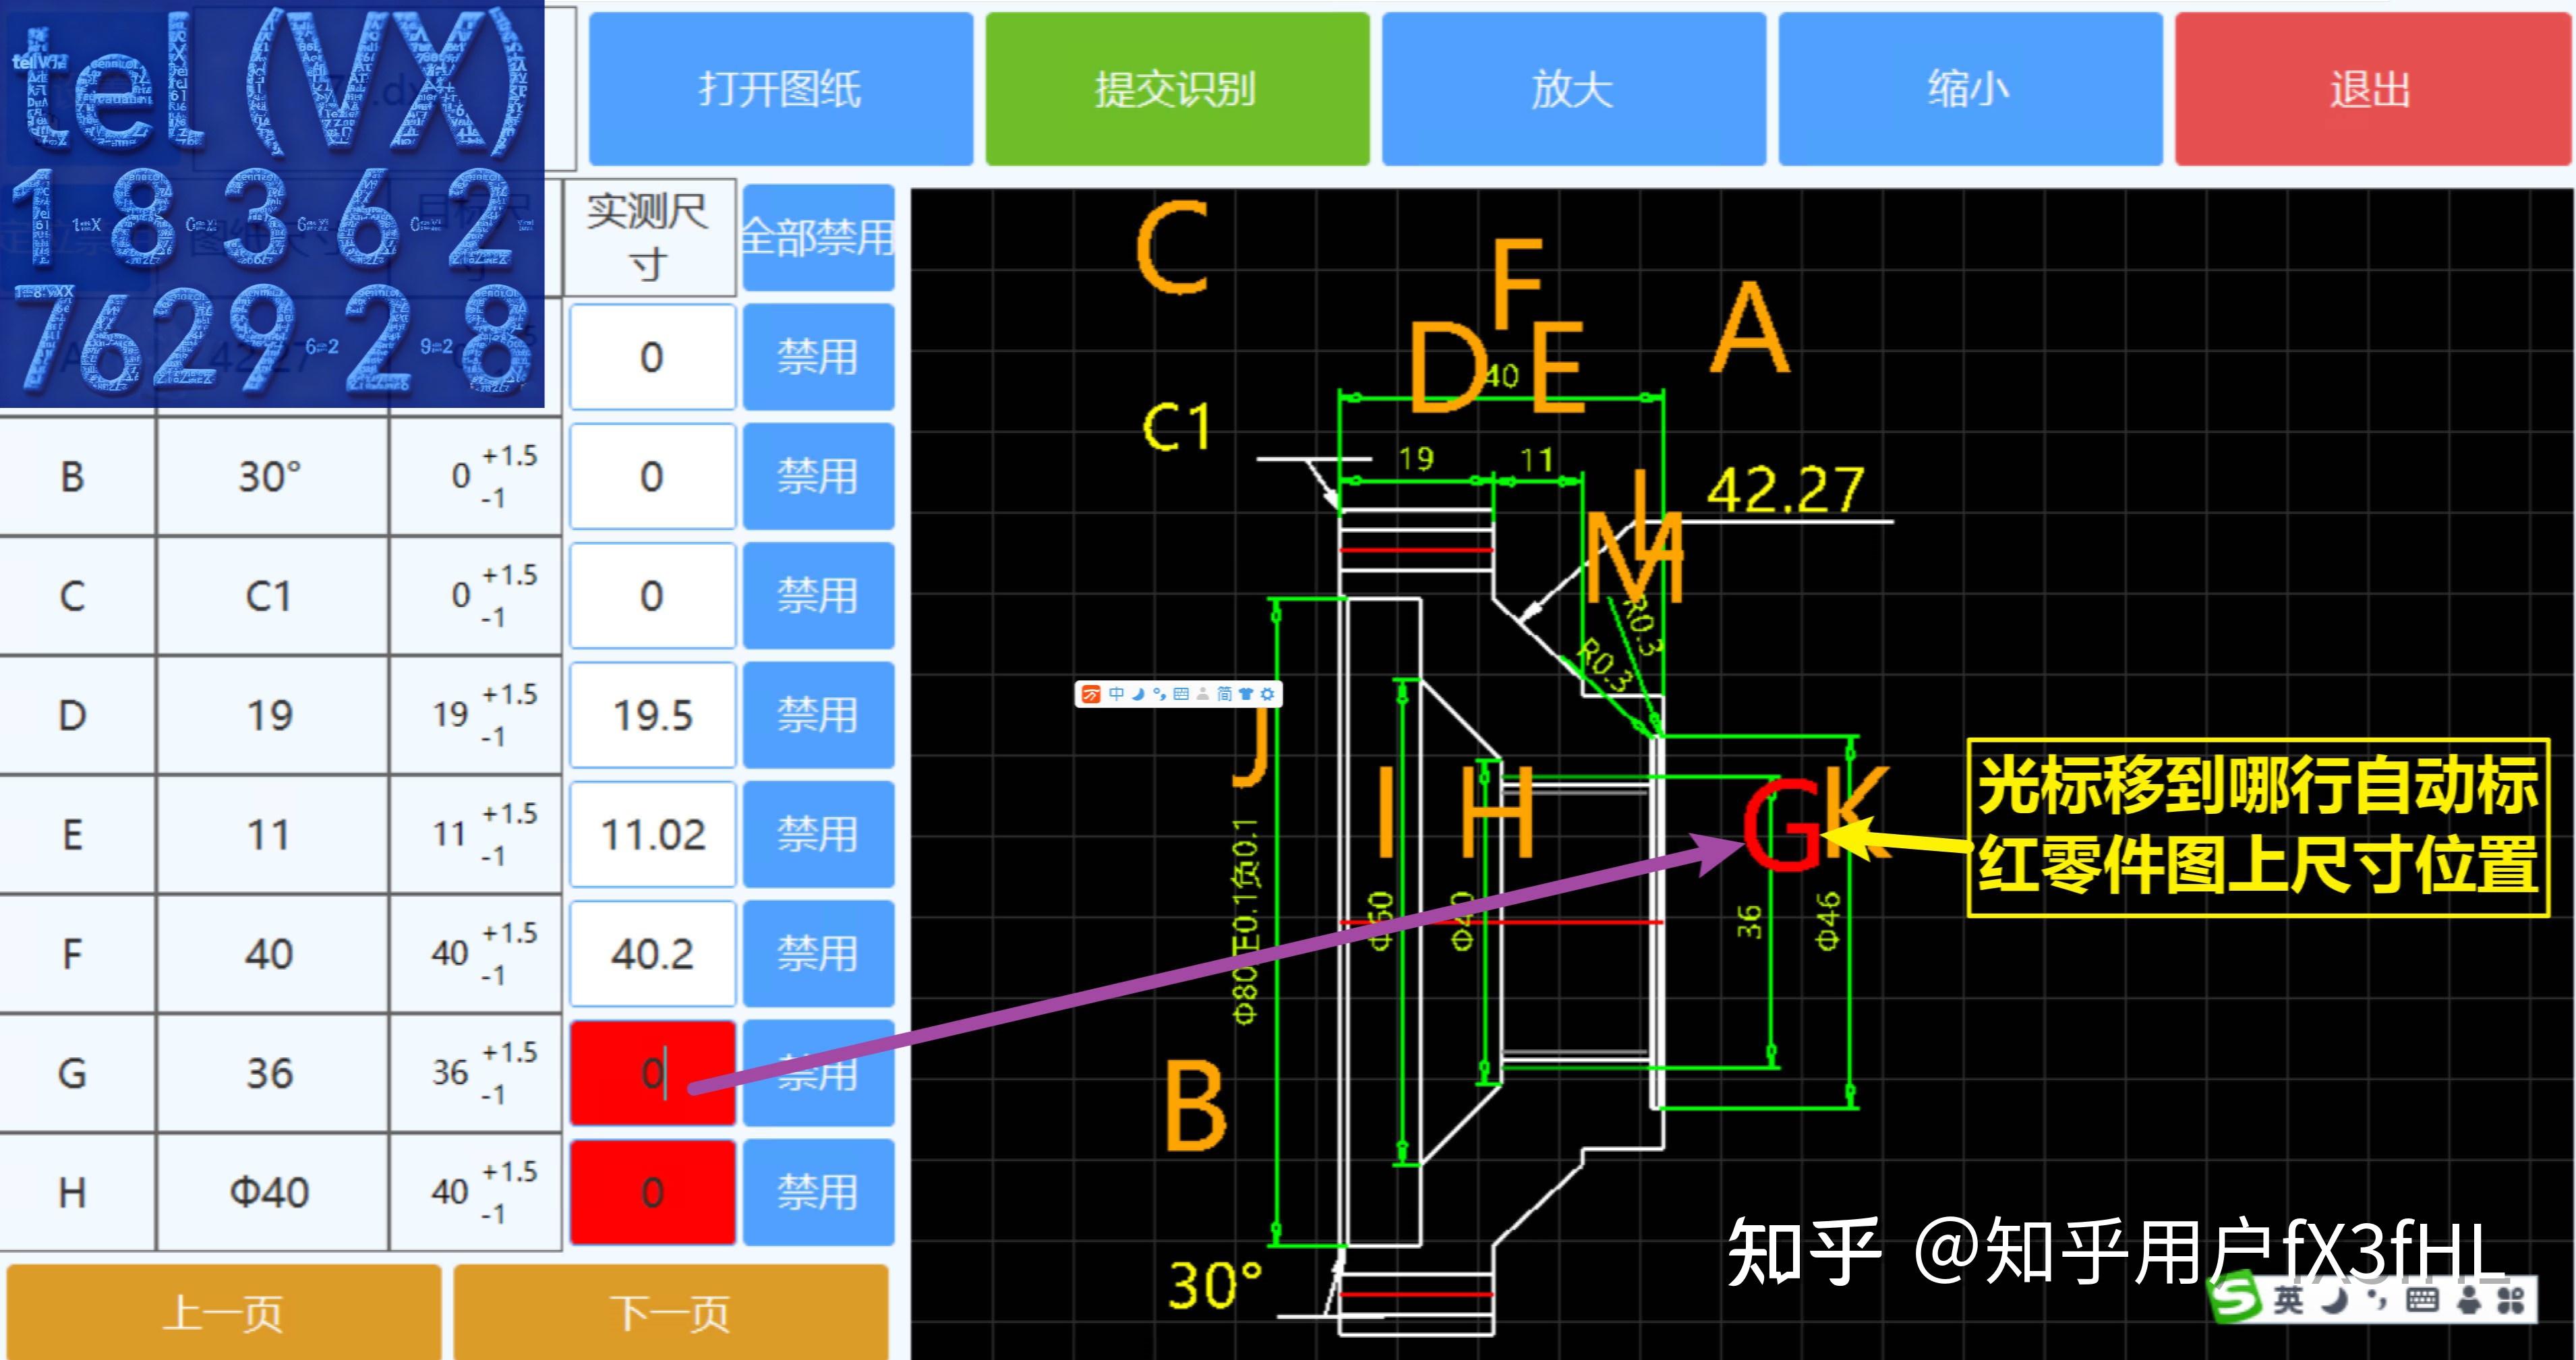Toggle 简 simplified Chinese on floating IME bar
The height and width of the screenshot is (1360, 2576).
click(1225, 694)
